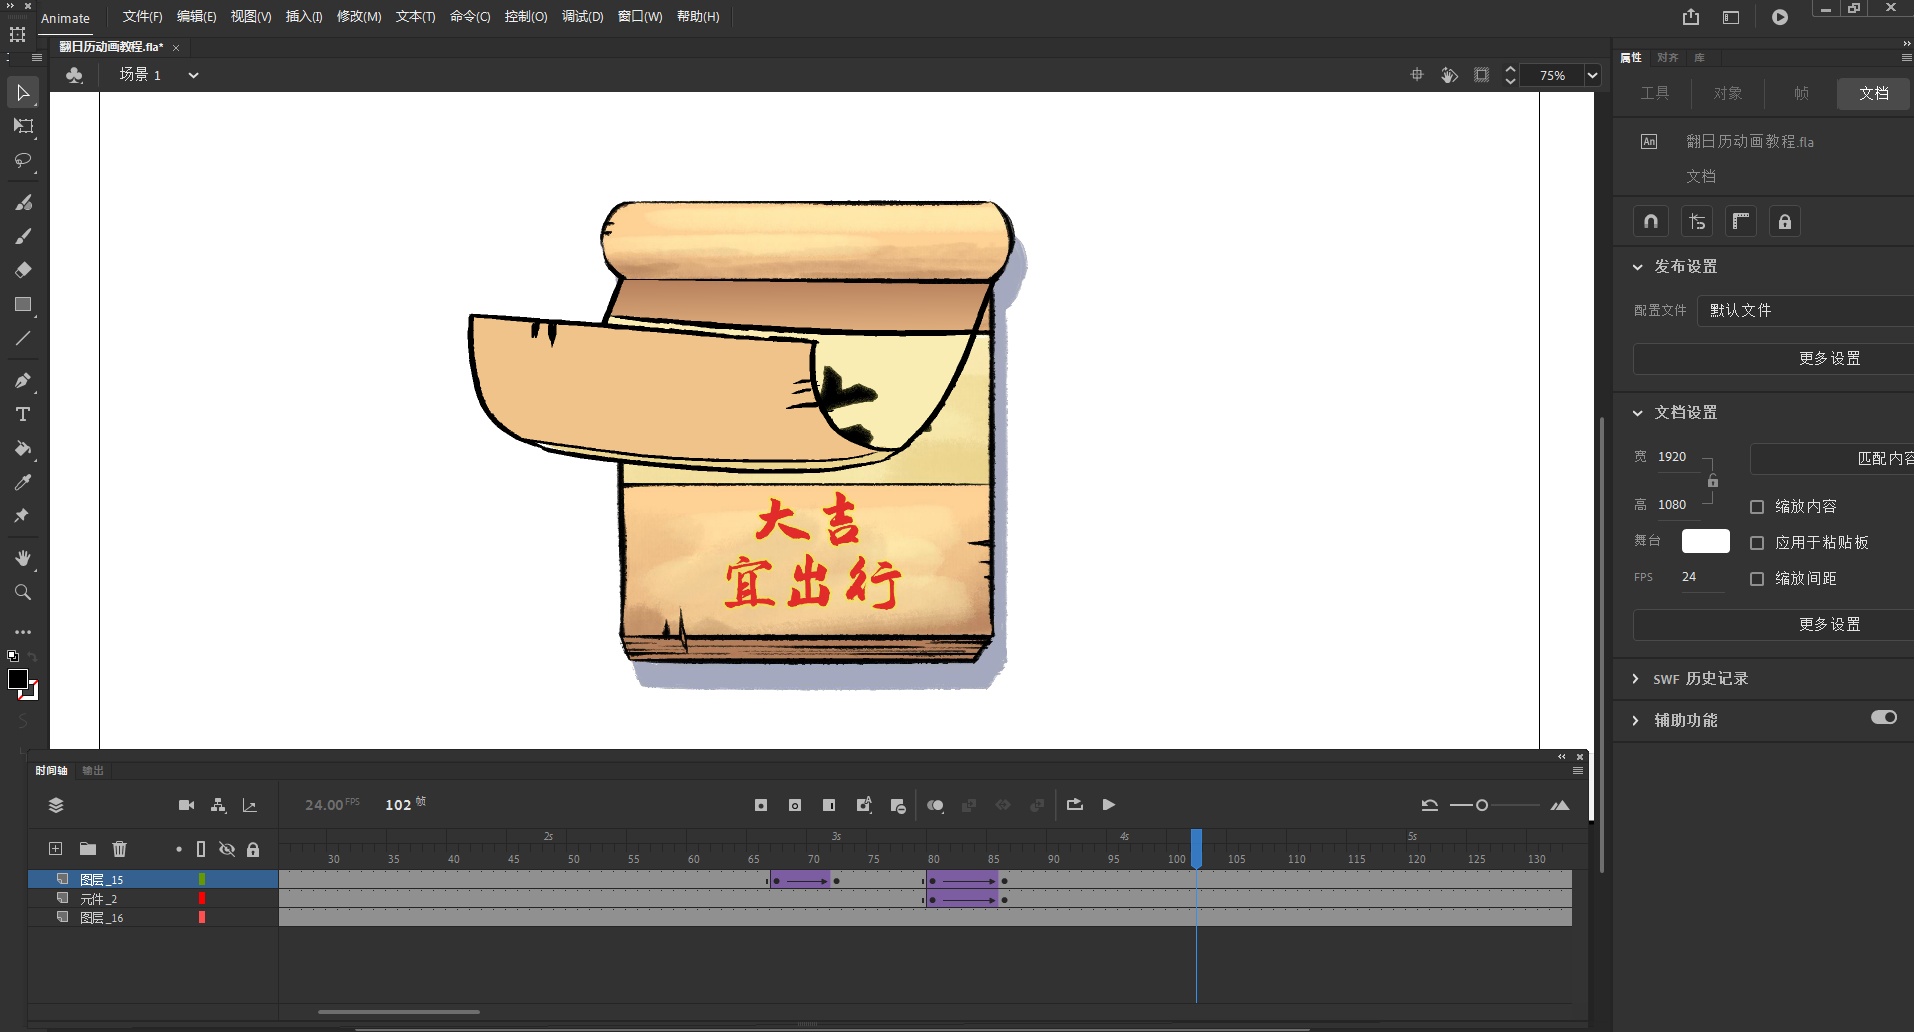
Task: Click the Onion Skin icon
Action: pos(935,805)
